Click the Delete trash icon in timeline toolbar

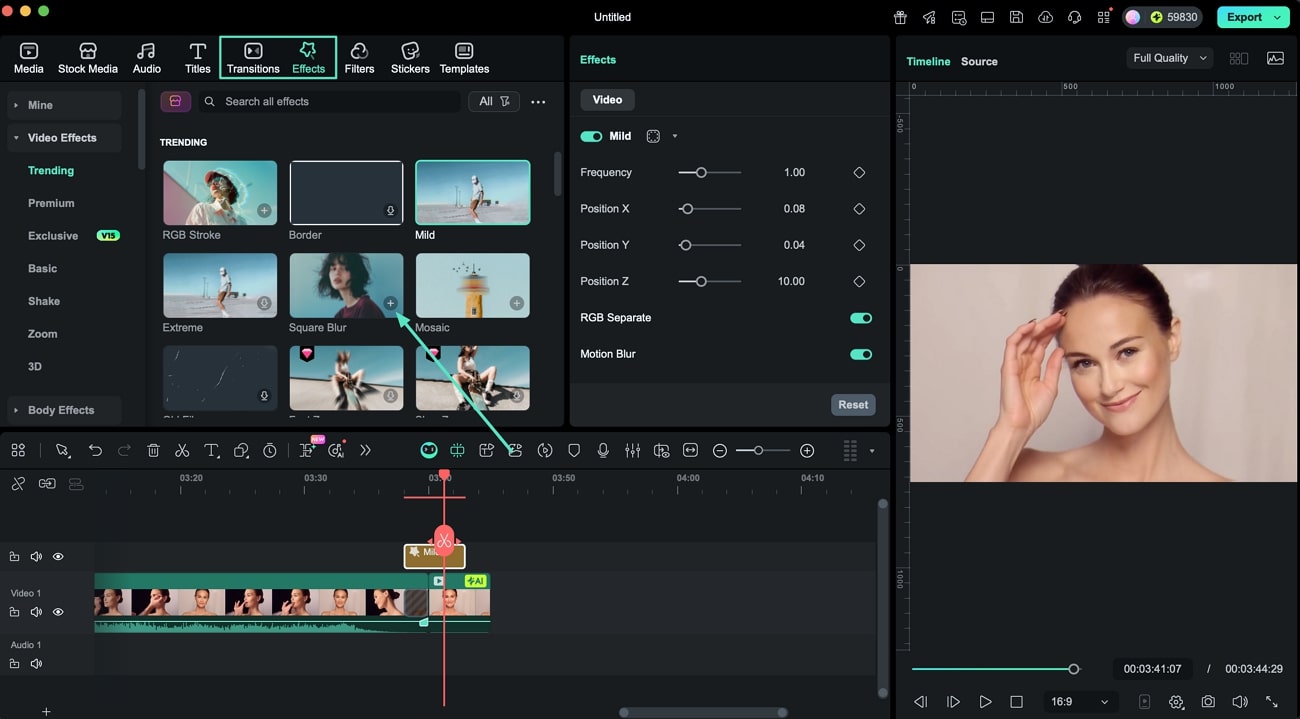153,450
